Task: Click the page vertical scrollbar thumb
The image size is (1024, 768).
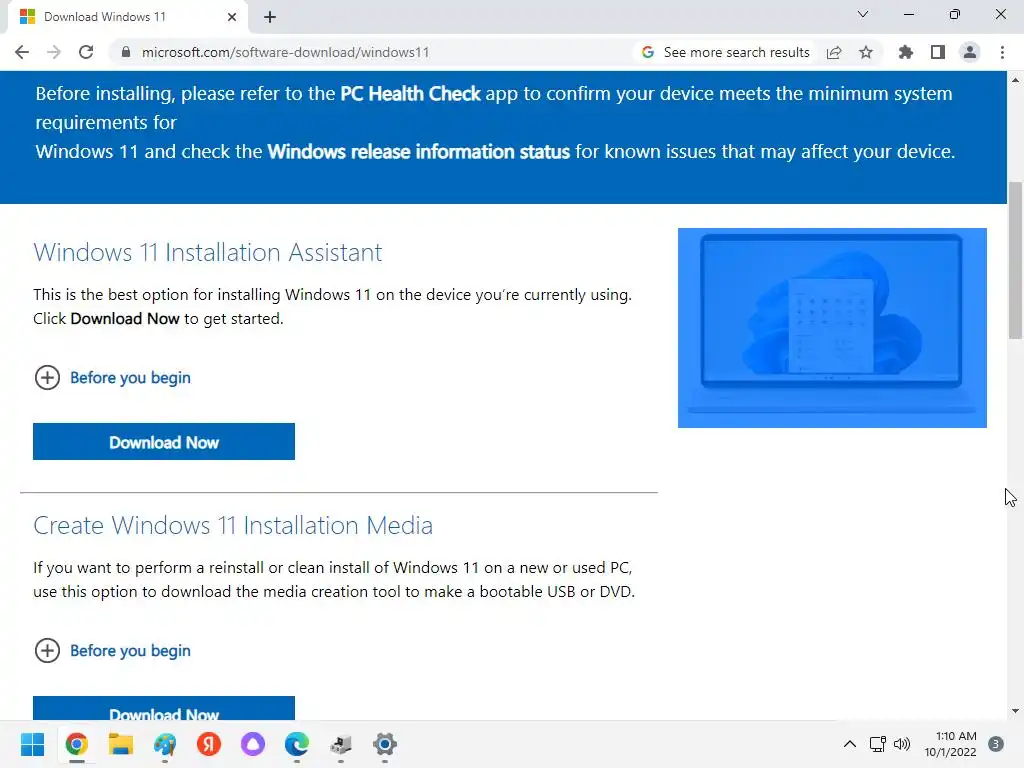Action: pyautogui.click(x=1015, y=260)
